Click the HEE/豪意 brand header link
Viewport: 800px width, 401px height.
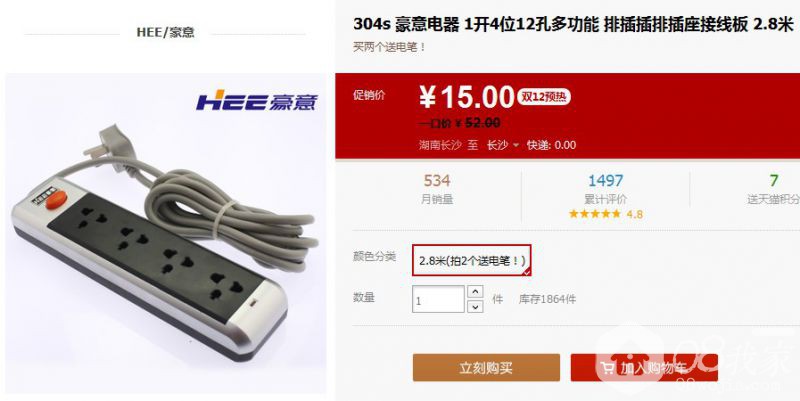[165, 33]
